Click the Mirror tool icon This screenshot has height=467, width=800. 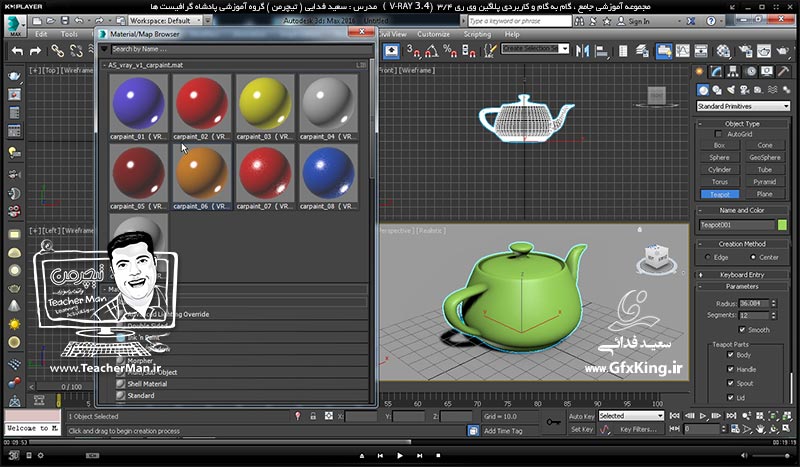tap(582, 51)
